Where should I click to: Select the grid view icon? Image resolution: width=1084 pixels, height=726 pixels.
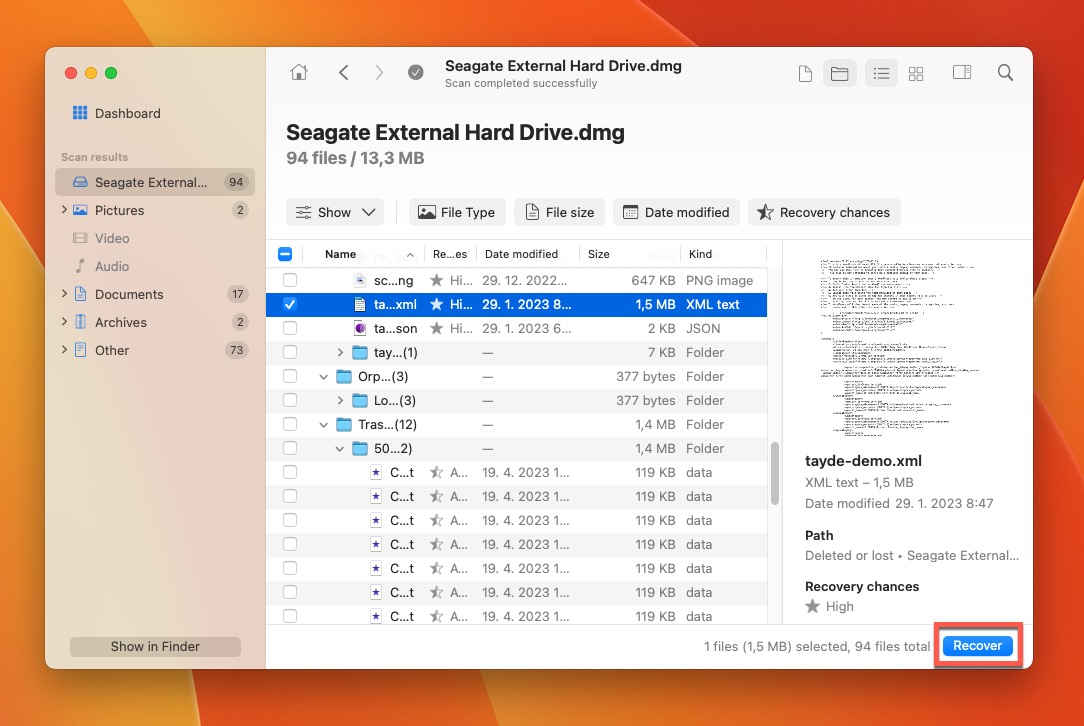tap(916, 73)
